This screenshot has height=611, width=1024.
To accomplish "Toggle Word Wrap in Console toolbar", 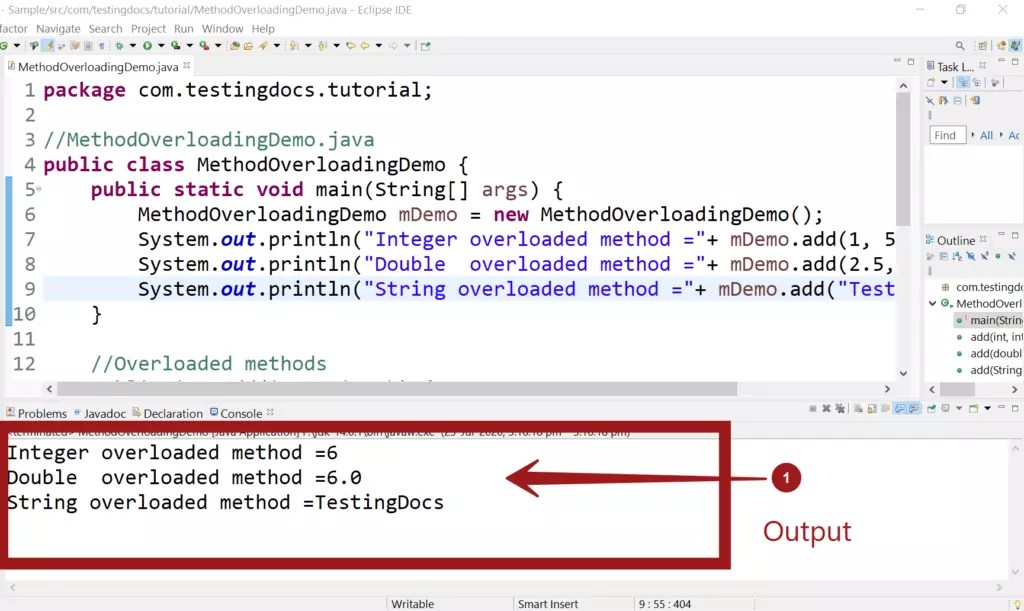I will click(886, 409).
